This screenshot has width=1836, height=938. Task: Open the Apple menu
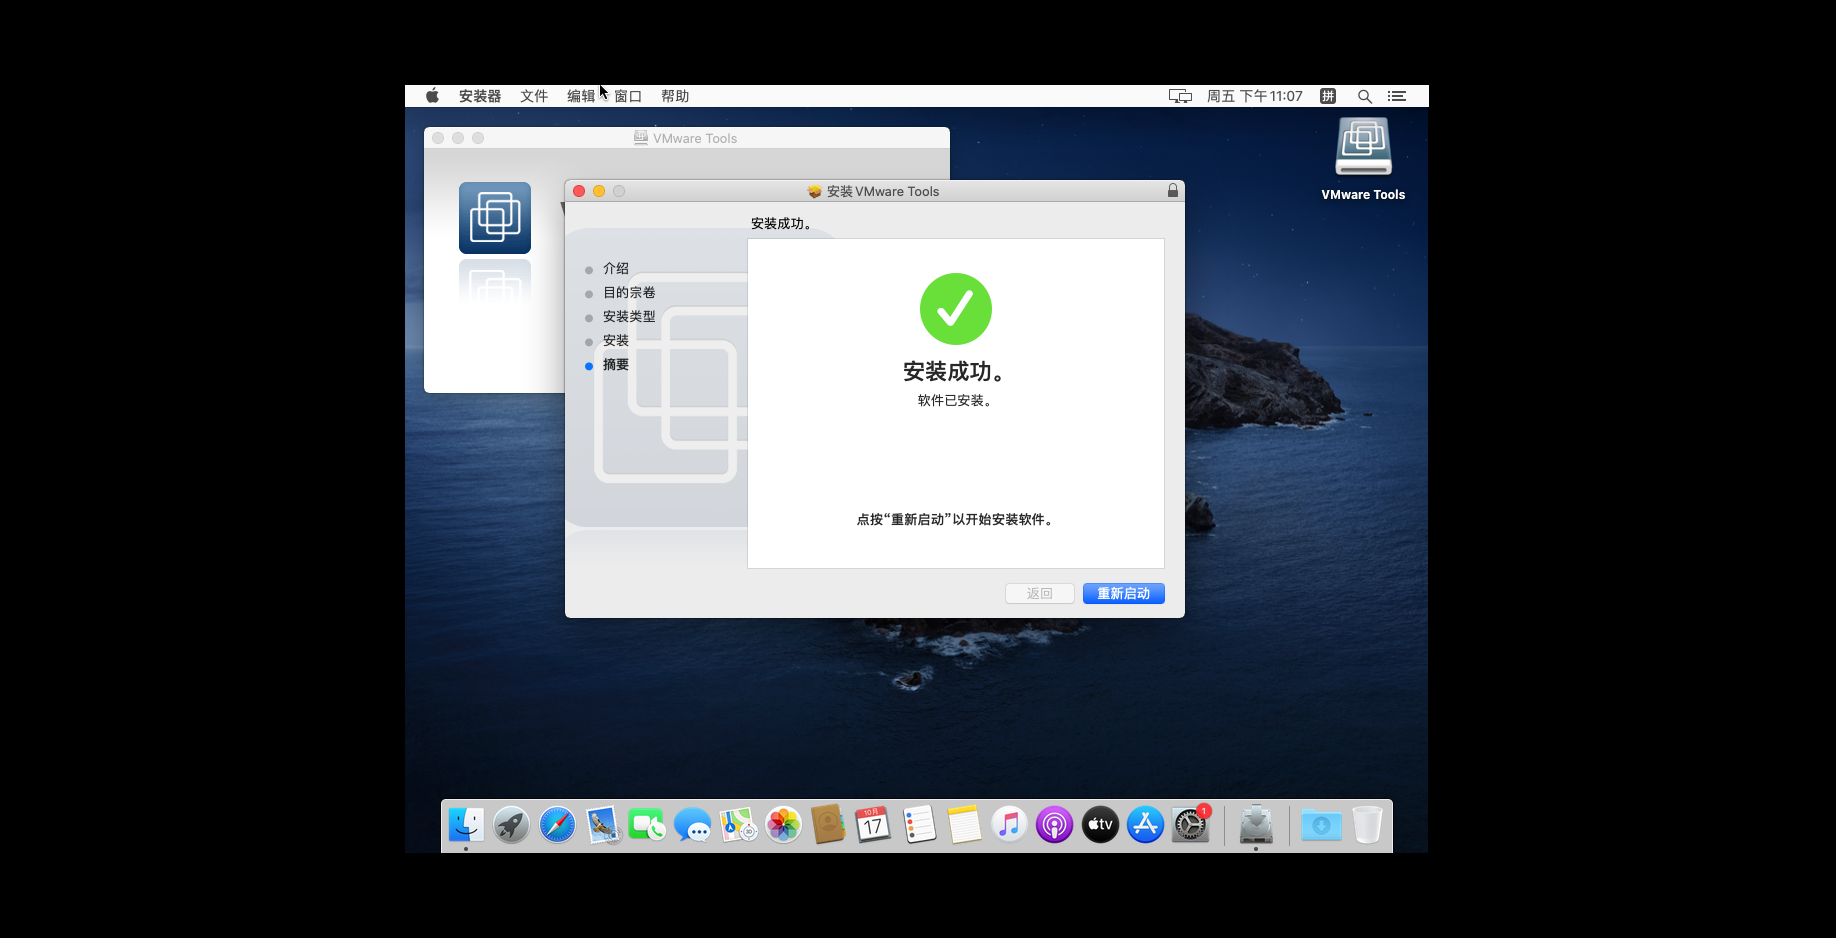(432, 96)
